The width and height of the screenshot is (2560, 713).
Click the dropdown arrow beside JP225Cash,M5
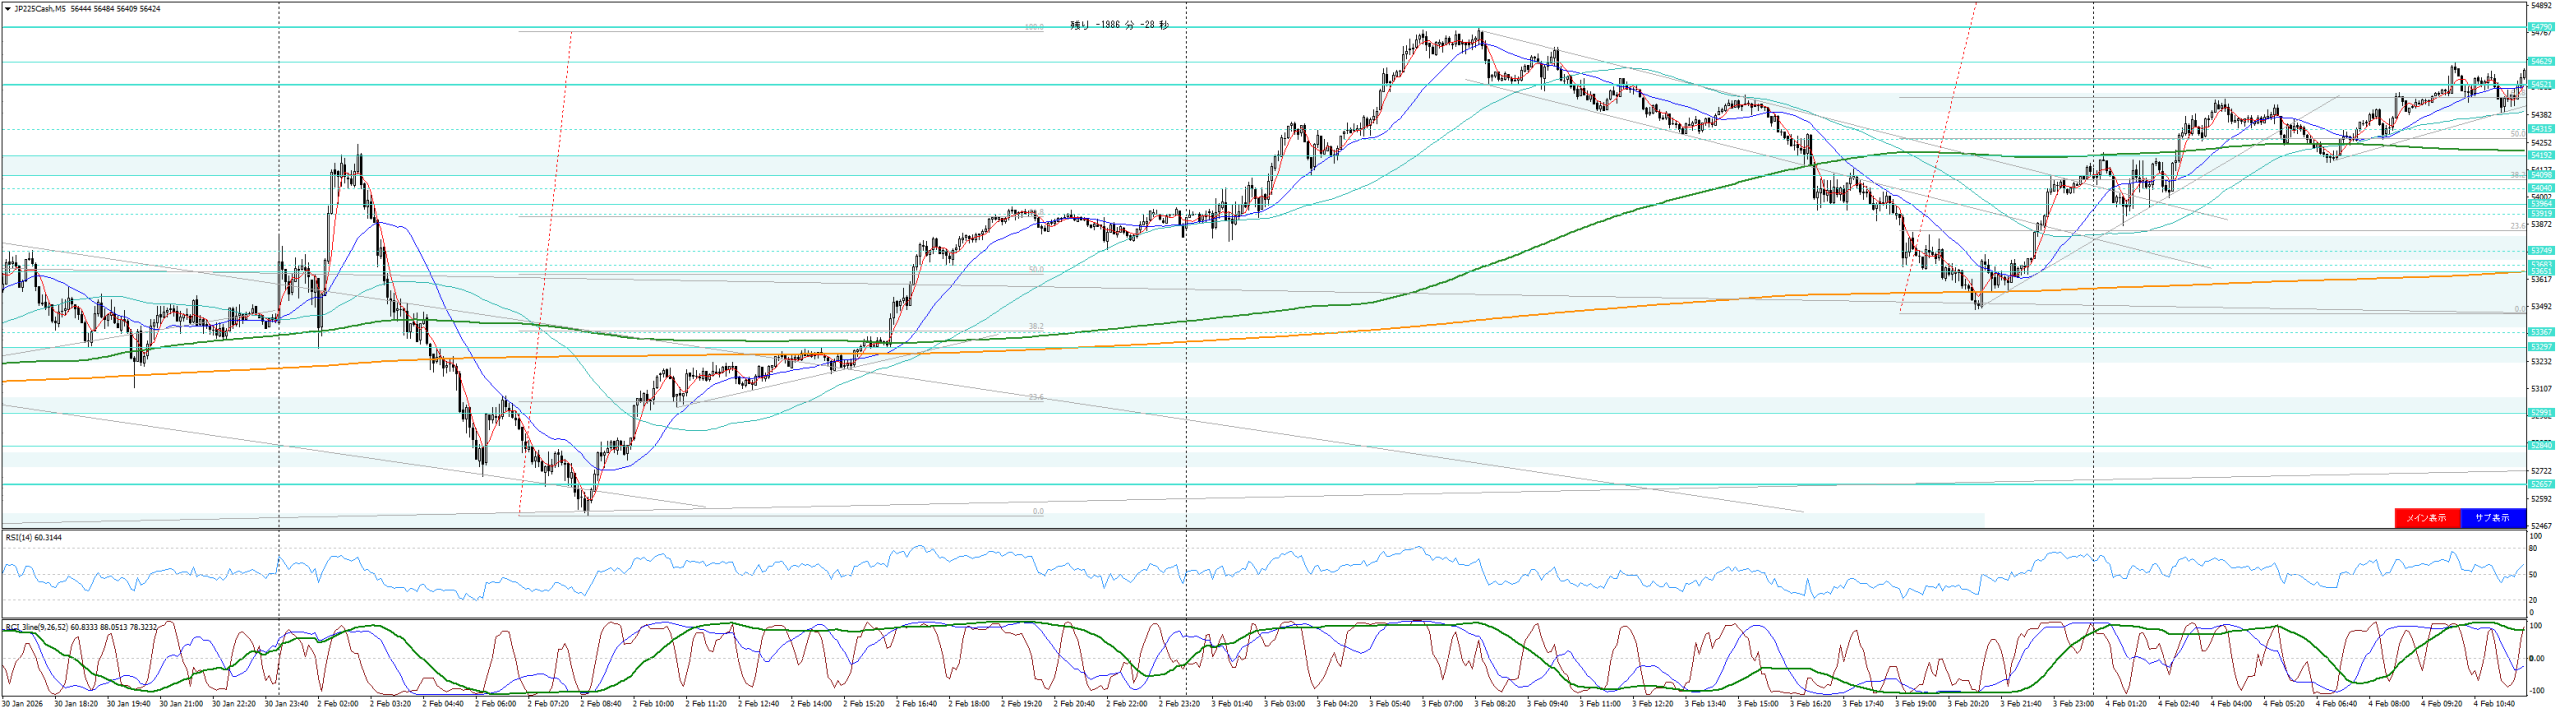8,9
